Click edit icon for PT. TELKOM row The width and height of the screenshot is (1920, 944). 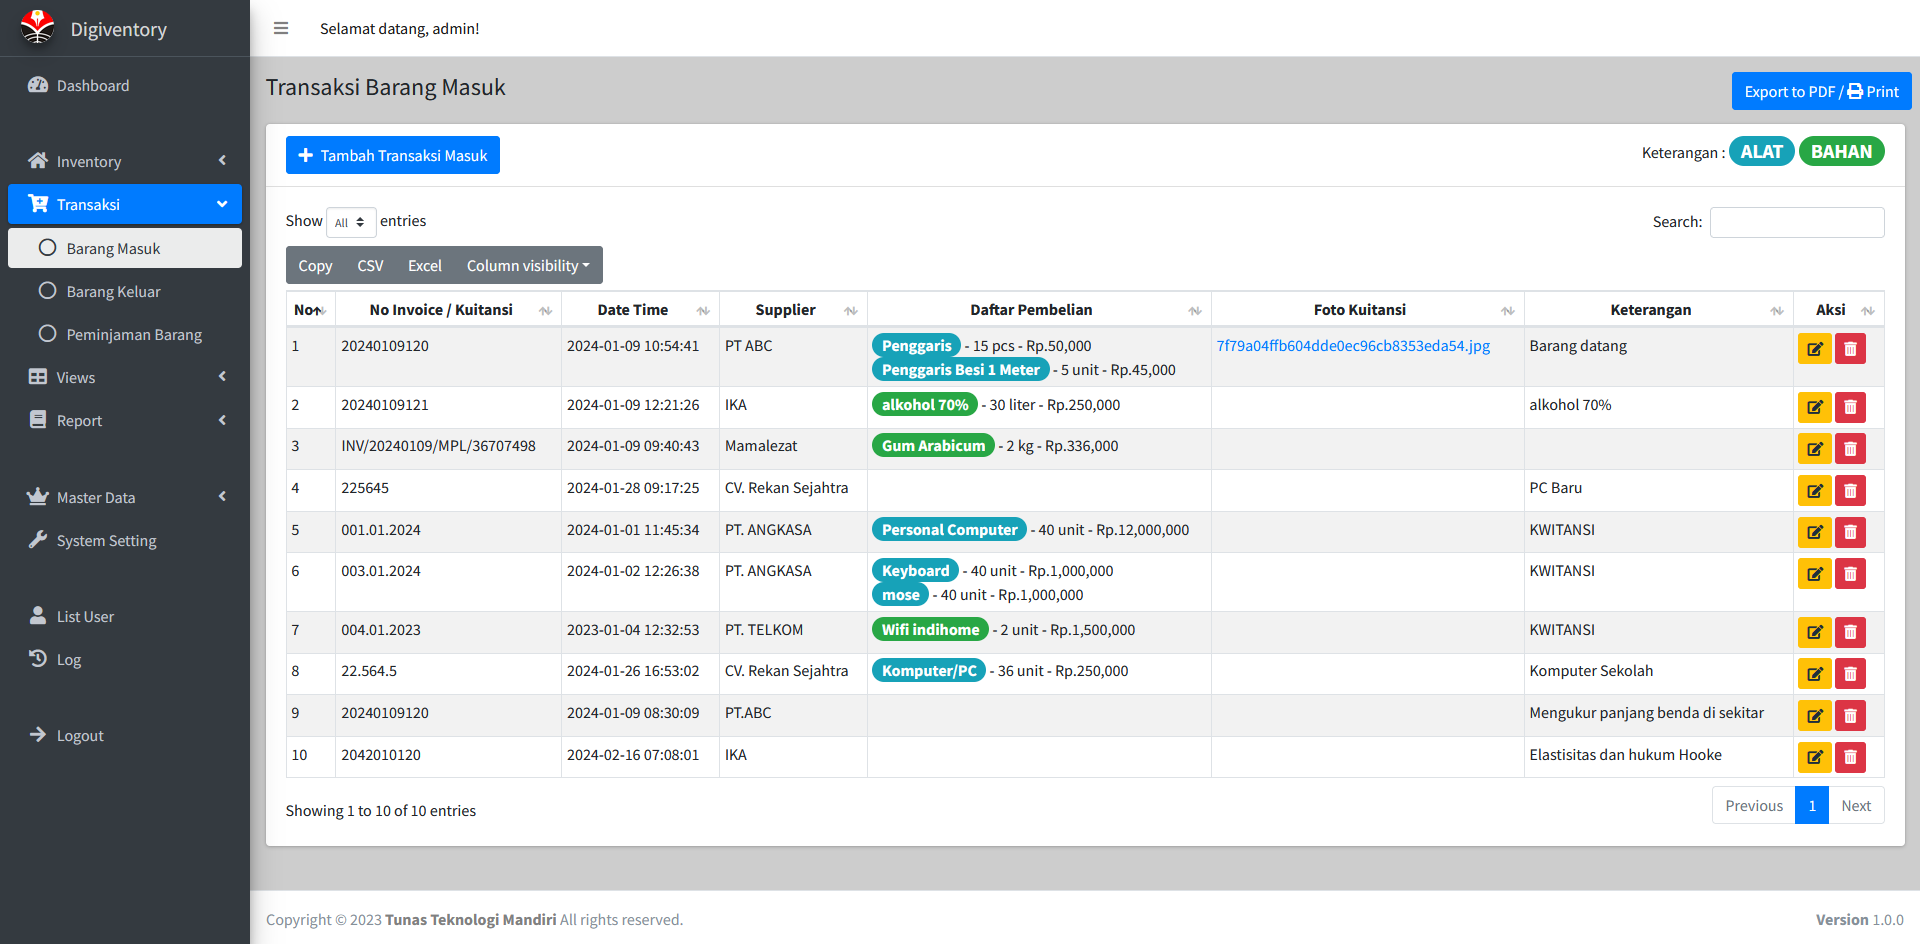point(1814,632)
